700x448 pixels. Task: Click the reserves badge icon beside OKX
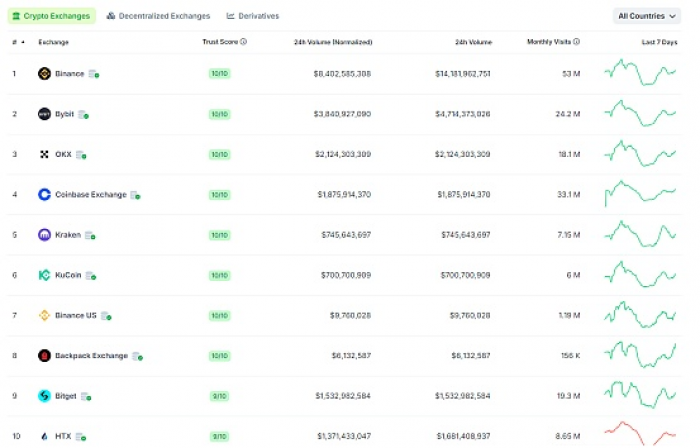tap(81, 155)
